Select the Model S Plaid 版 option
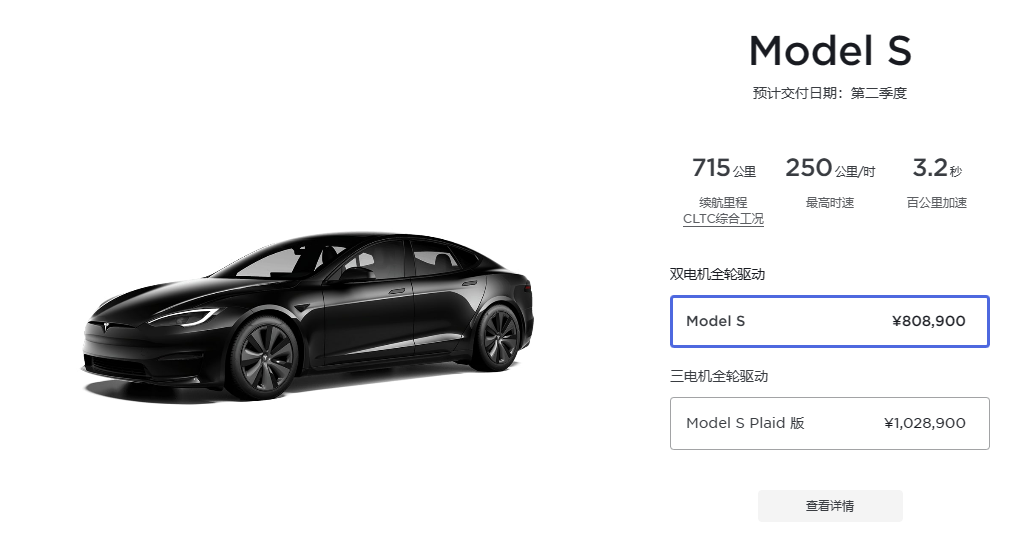 [x=829, y=423]
